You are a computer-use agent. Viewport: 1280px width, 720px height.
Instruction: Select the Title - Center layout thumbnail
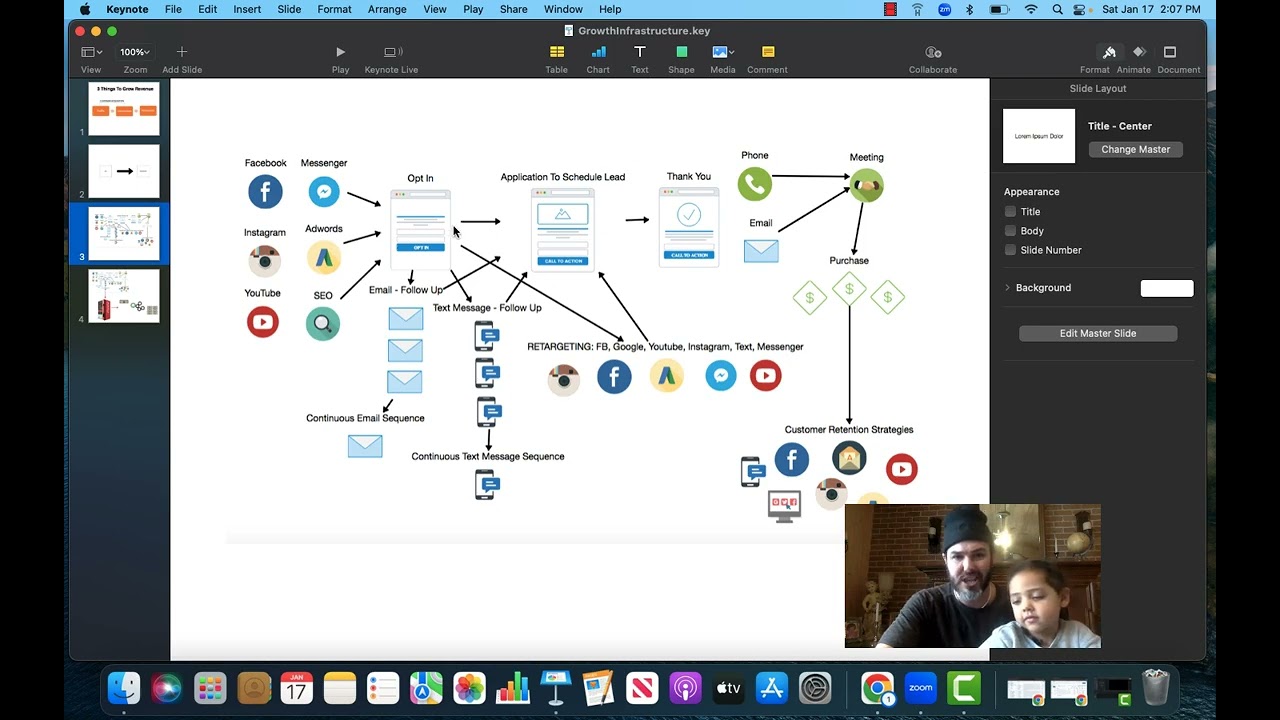[1039, 136]
